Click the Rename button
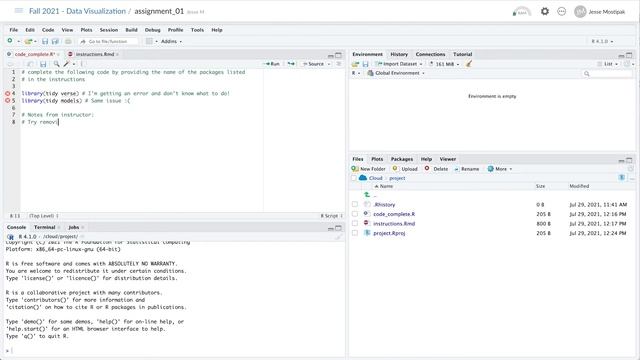 pos(467,169)
